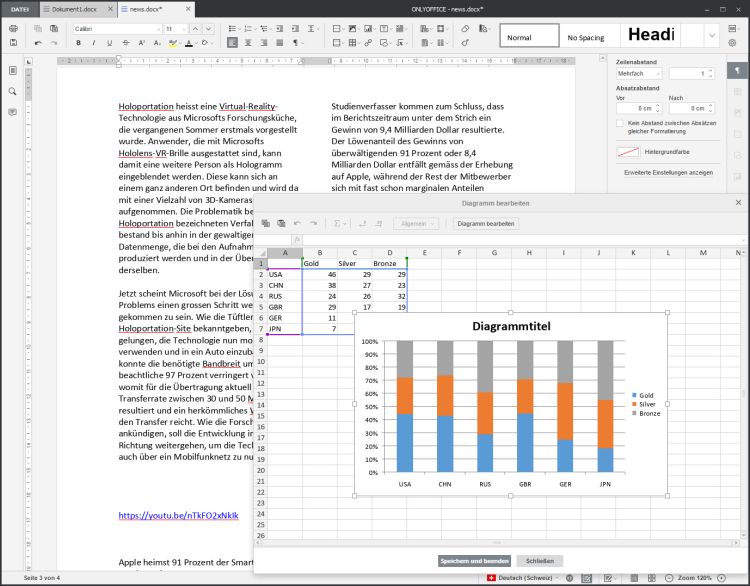Open the search panel in left sidebar
Viewport: 750px width, 586px height.
[x=13, y=91]
